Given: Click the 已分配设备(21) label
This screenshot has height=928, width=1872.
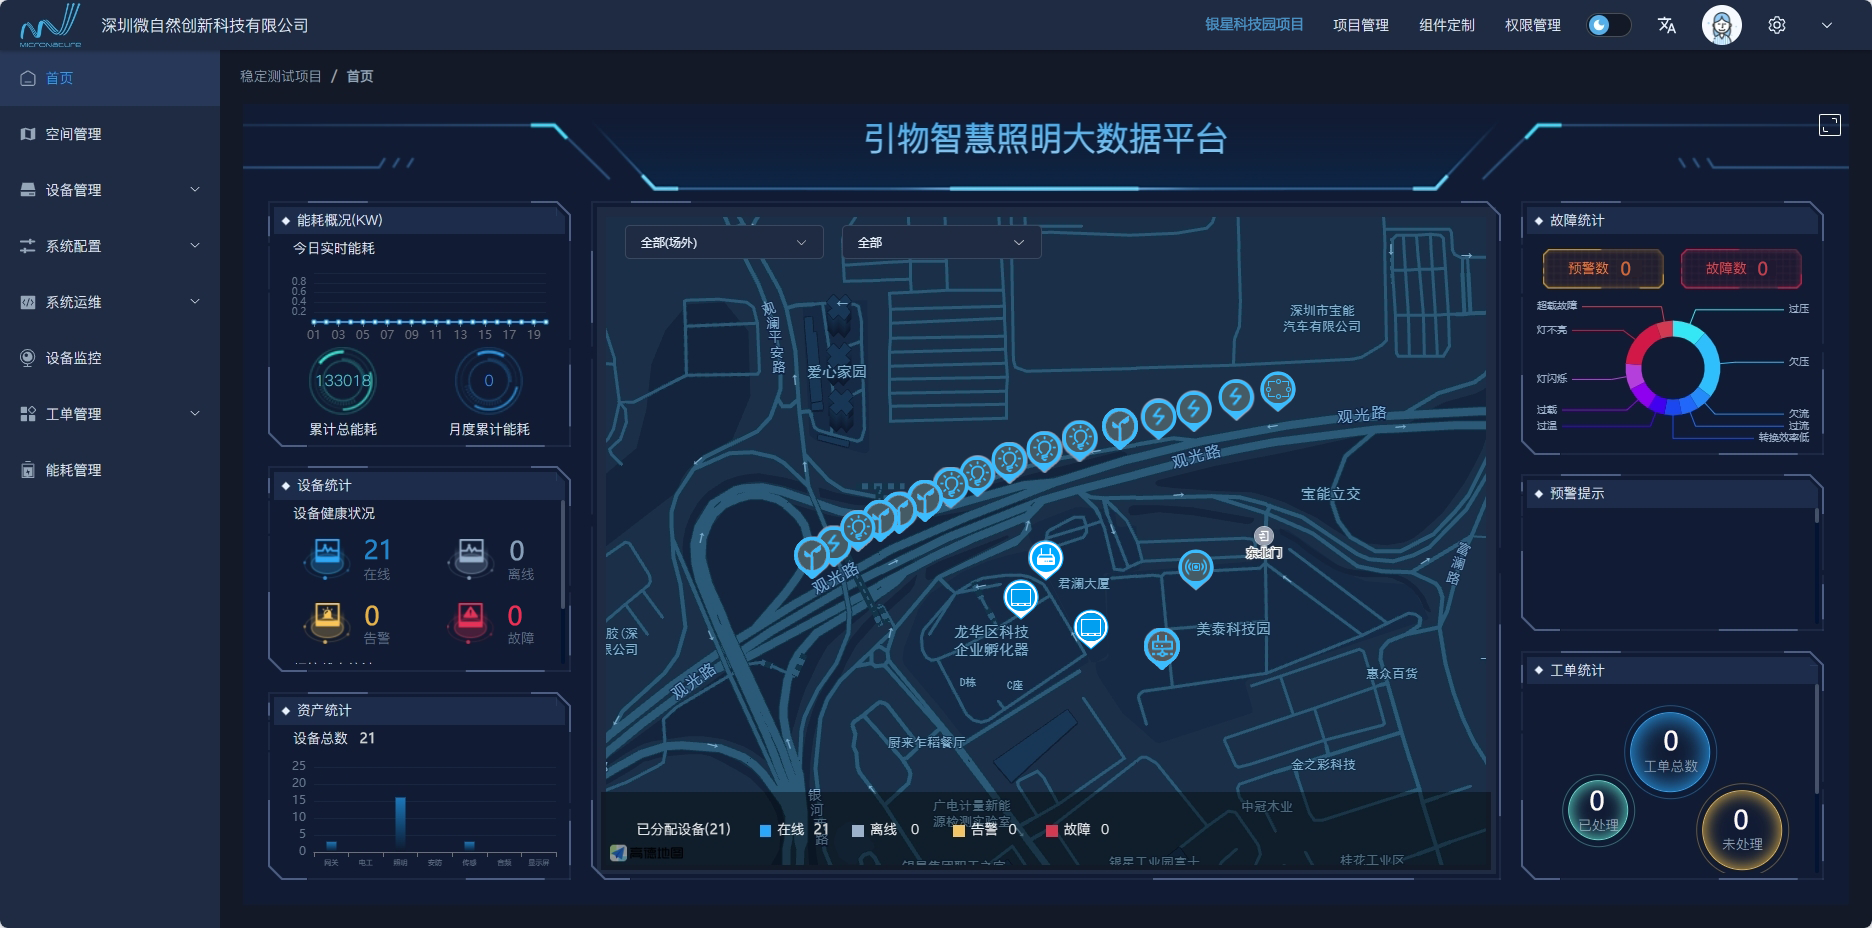Looking at the screenshot, I should point(683,829).
